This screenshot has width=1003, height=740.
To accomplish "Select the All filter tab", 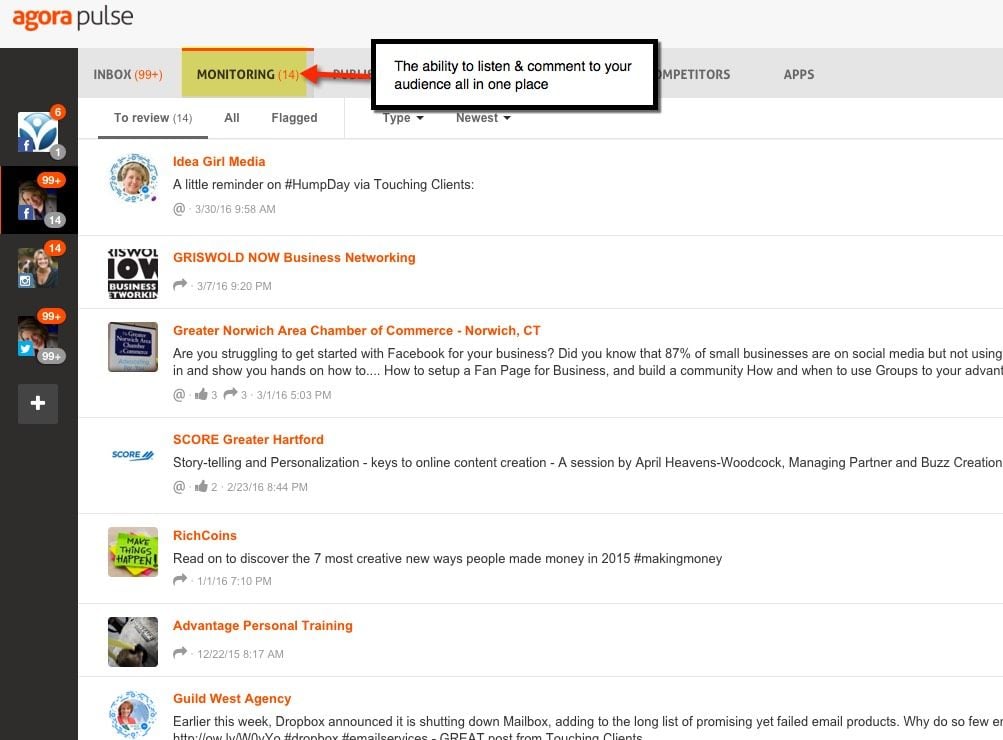I will click(232, 118).
